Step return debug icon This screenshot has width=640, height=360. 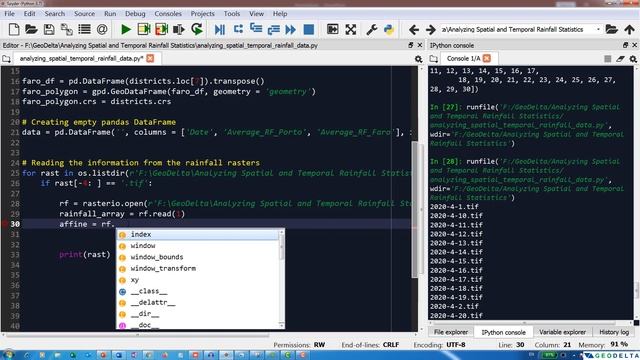coord(273,29)
